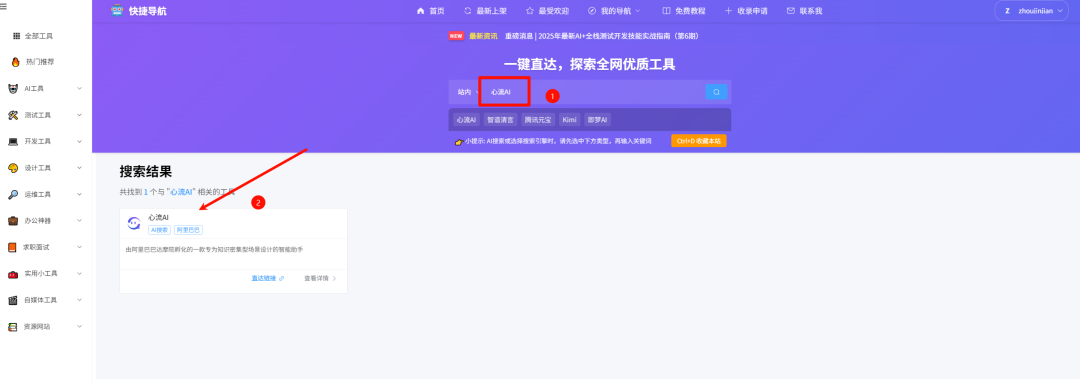
Task: Select the 即梦AI suggestion tag
Action: pos(597,120)
